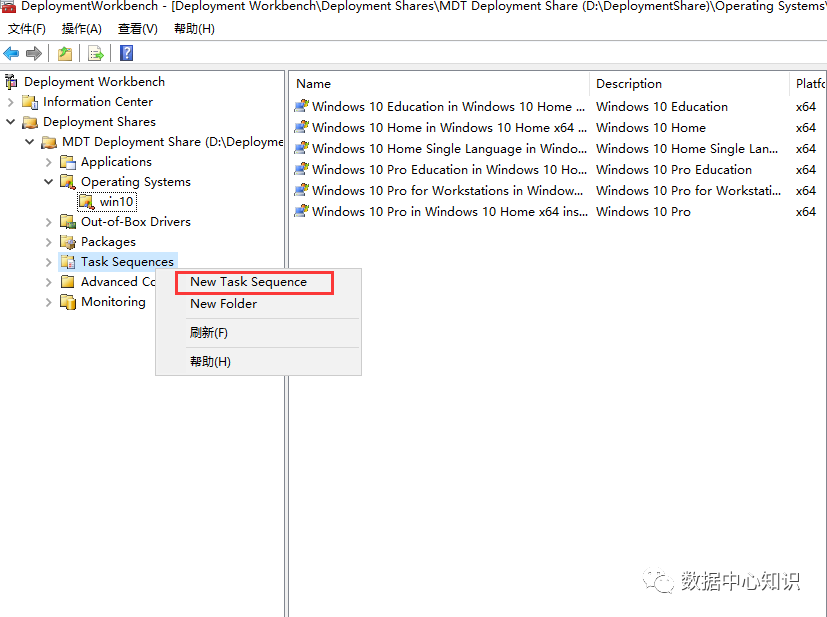Click Description cell 'Windows 10 Home'
This screenshot has height=617, width=827.
[651, 128]
